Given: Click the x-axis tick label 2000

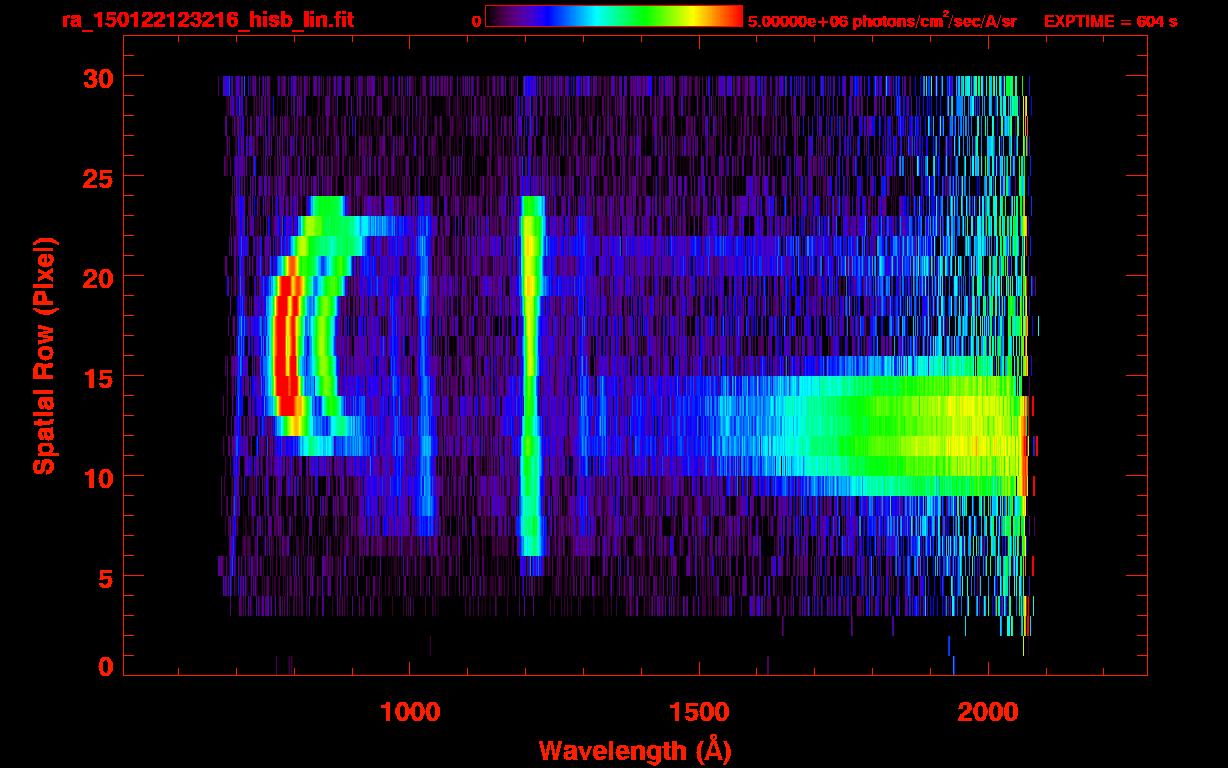Looking at the screenshot, I should 988,711.
